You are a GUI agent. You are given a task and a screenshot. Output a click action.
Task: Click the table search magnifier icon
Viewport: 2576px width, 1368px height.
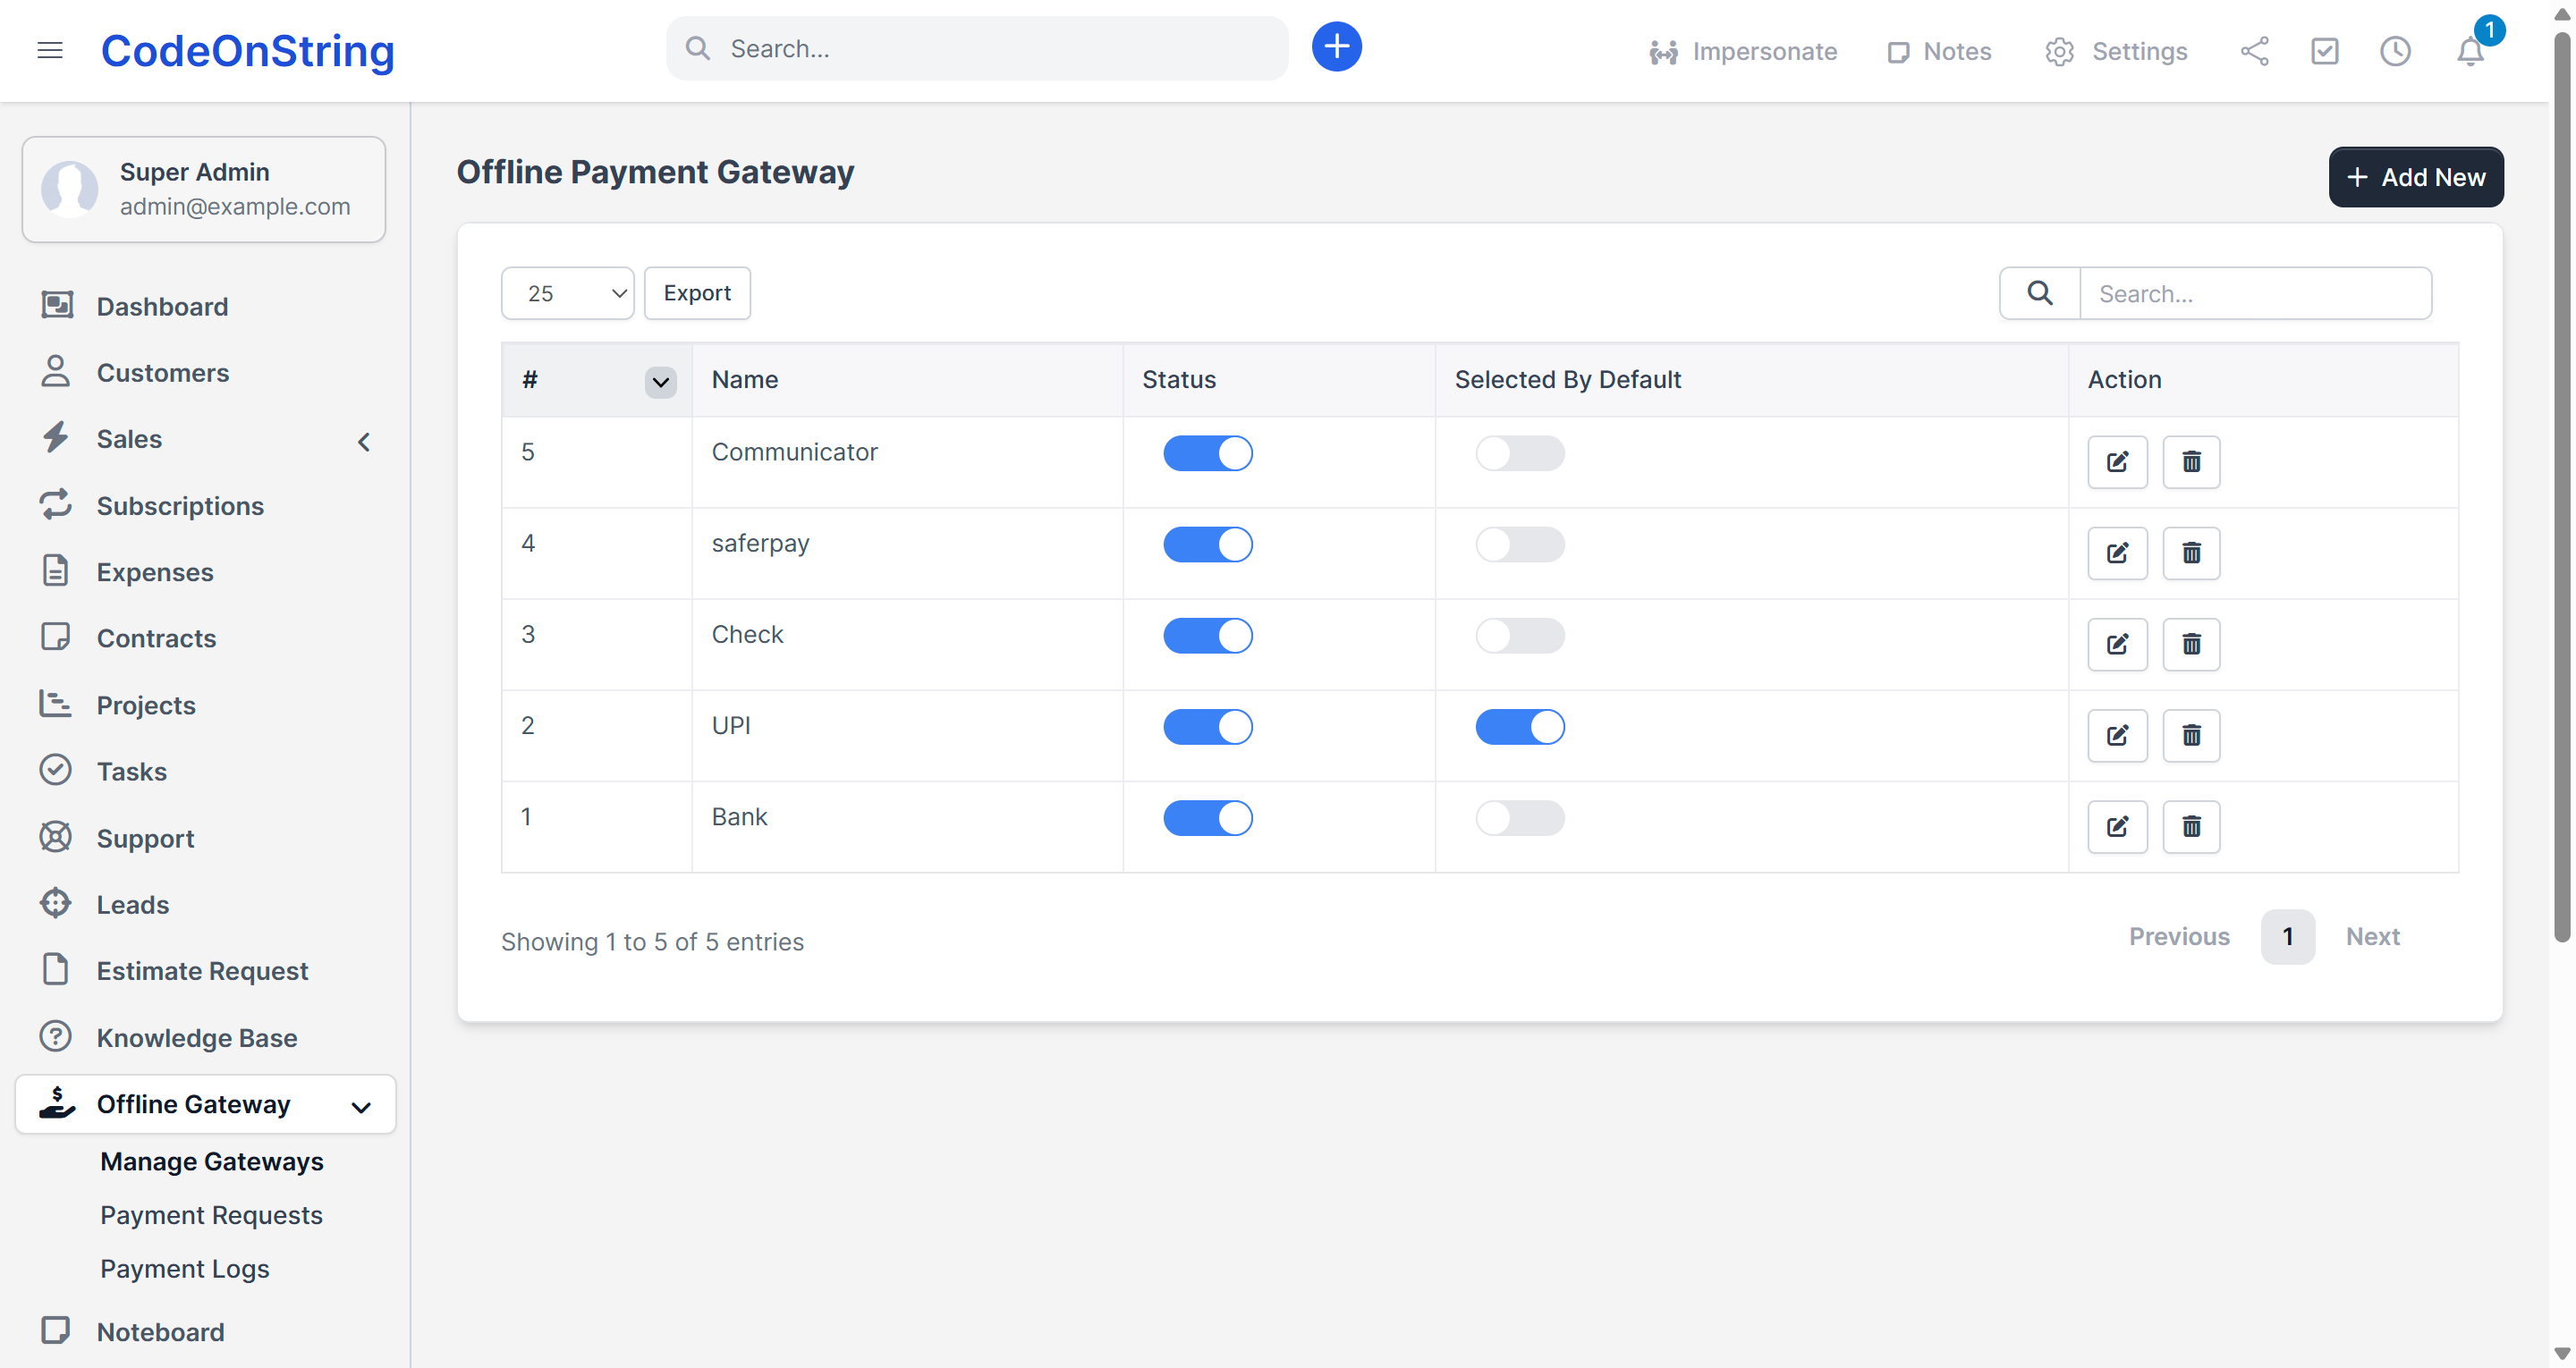pos(2040,293)
